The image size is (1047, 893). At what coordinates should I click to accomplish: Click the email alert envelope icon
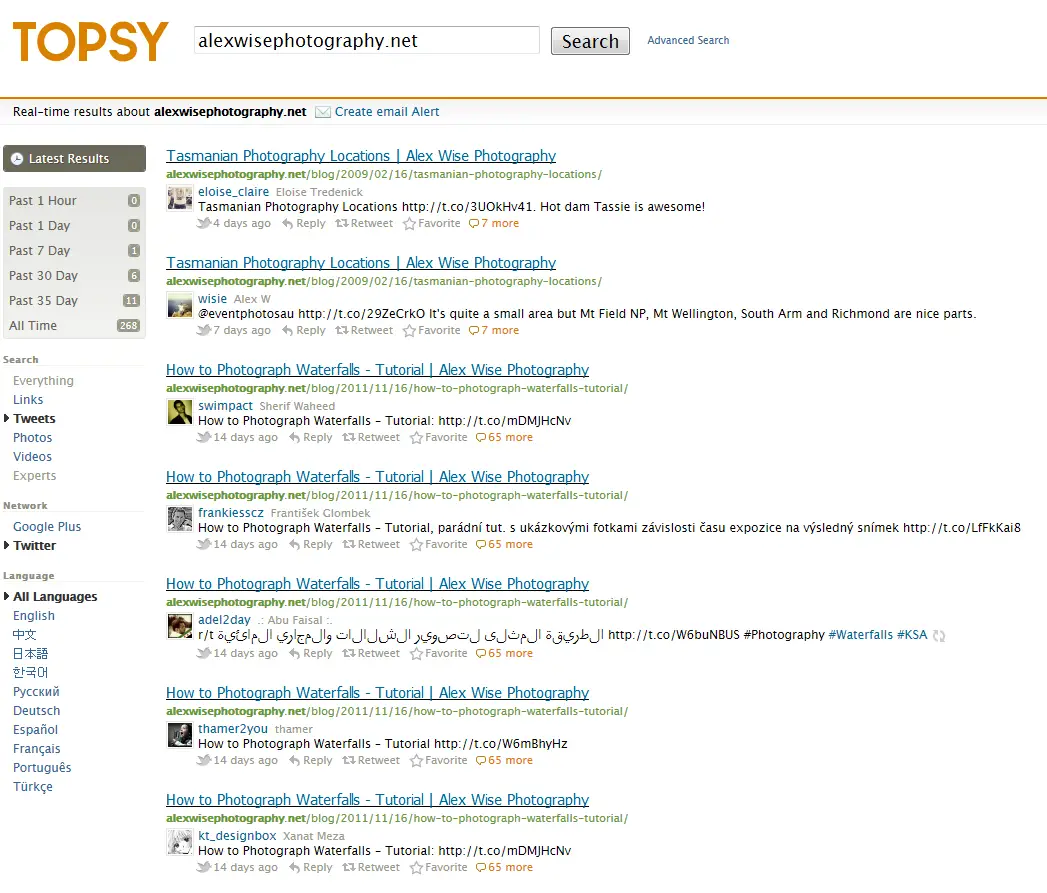click(x=323, y=112)
